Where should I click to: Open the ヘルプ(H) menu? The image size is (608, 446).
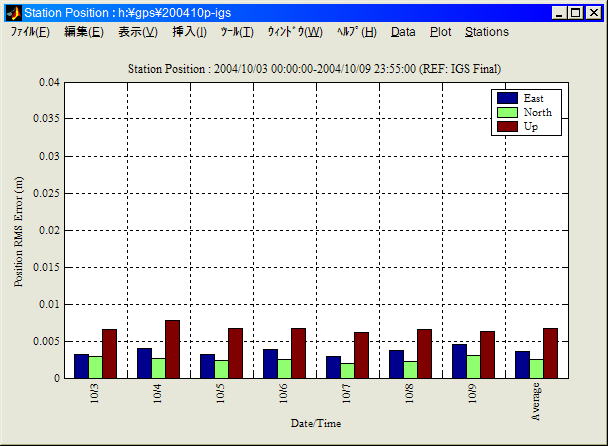tap(356, 32)
